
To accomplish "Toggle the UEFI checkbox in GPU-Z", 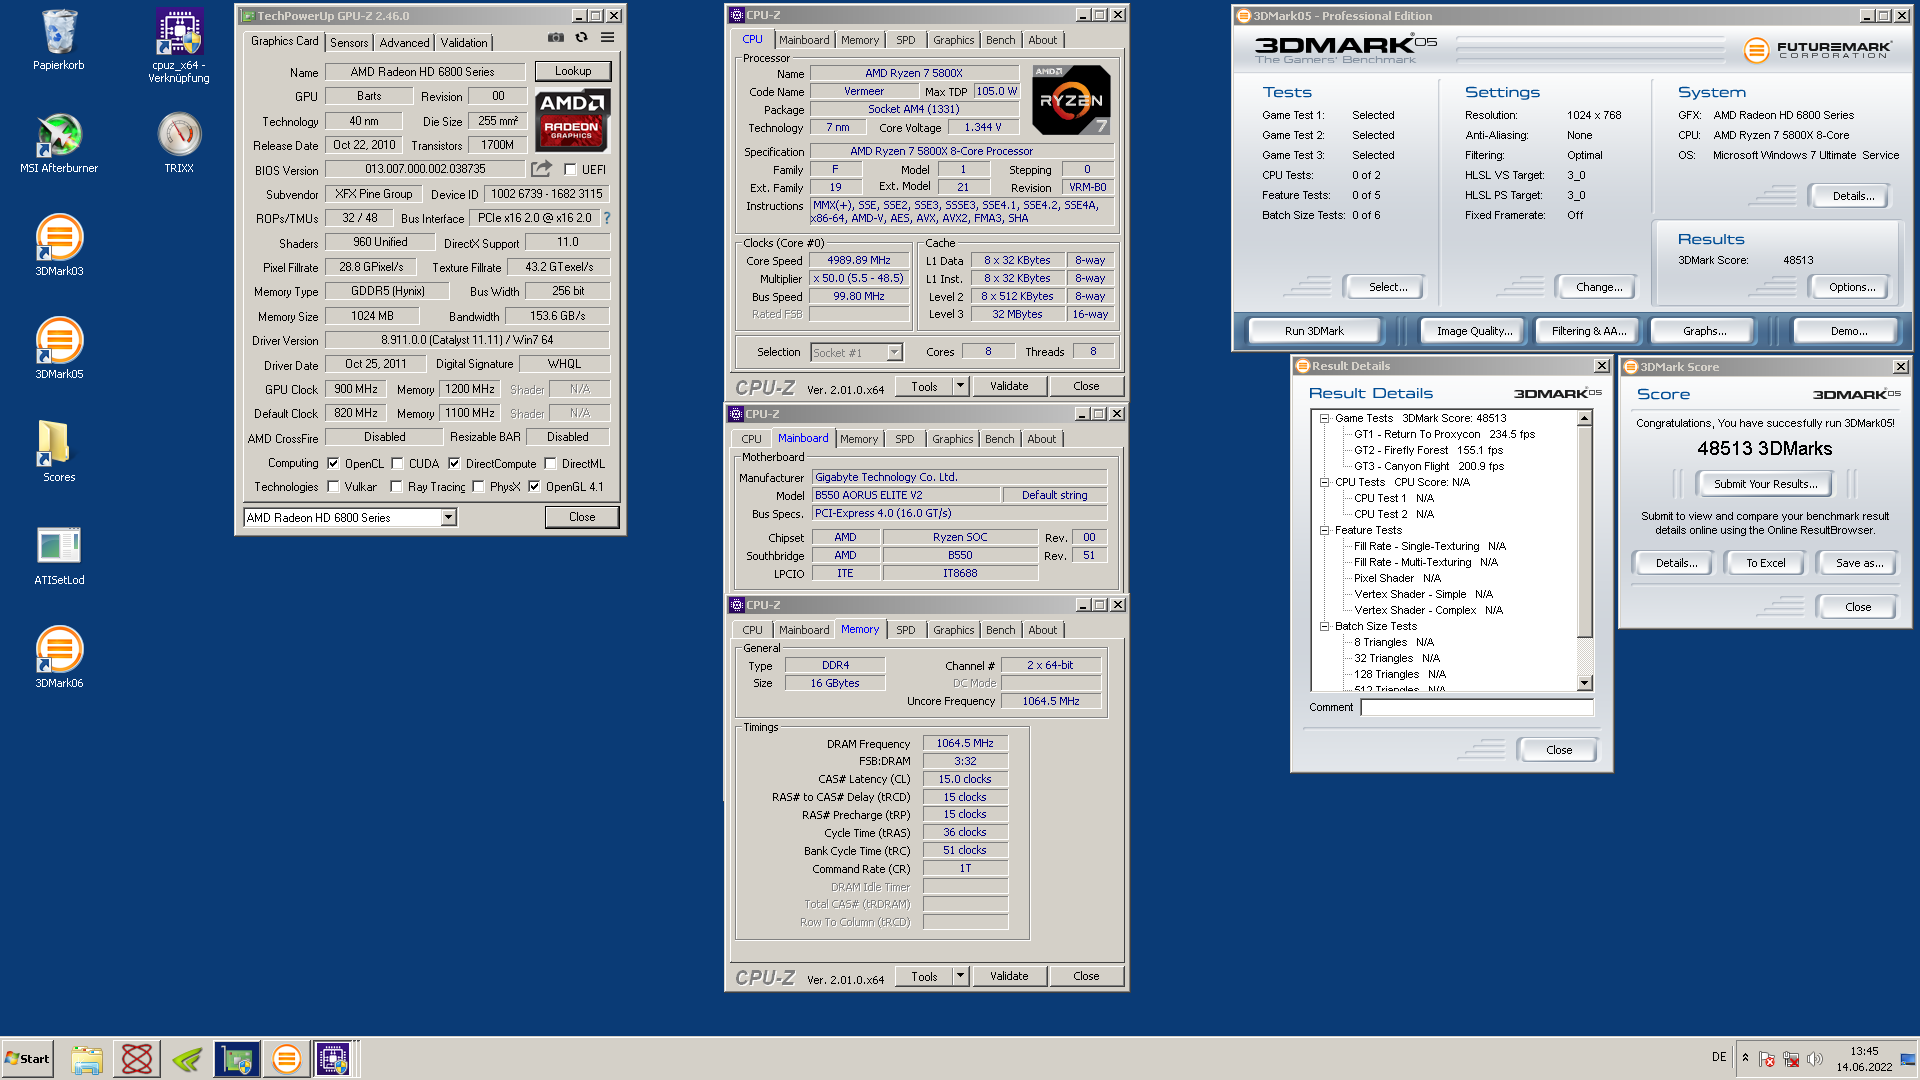I will 570,170.
